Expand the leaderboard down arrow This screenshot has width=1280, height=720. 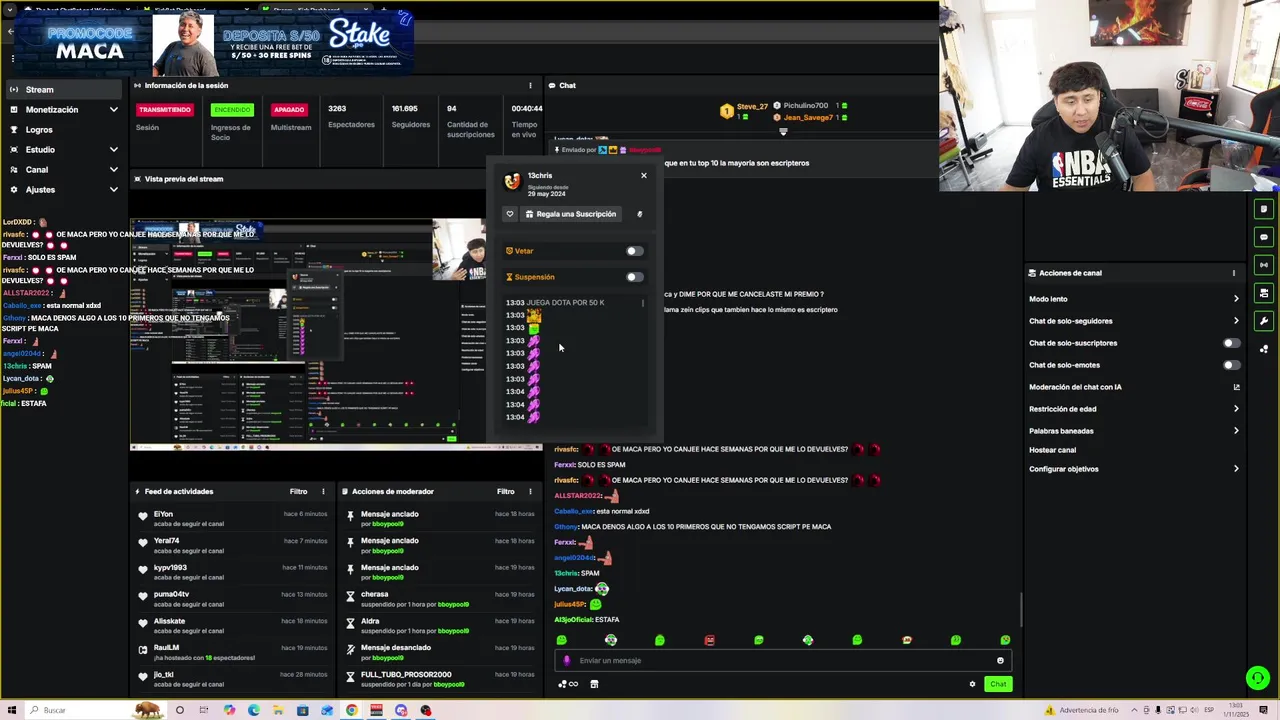click(x=783, y=132)
